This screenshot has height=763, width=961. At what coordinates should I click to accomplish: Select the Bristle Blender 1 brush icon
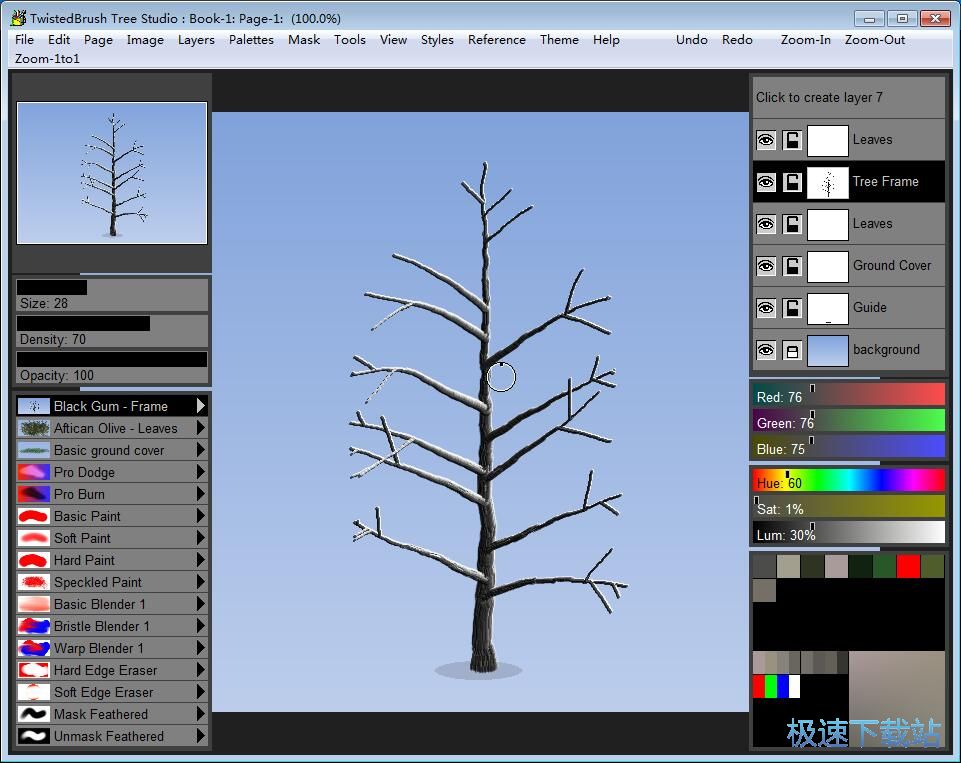tap(34, 626)
